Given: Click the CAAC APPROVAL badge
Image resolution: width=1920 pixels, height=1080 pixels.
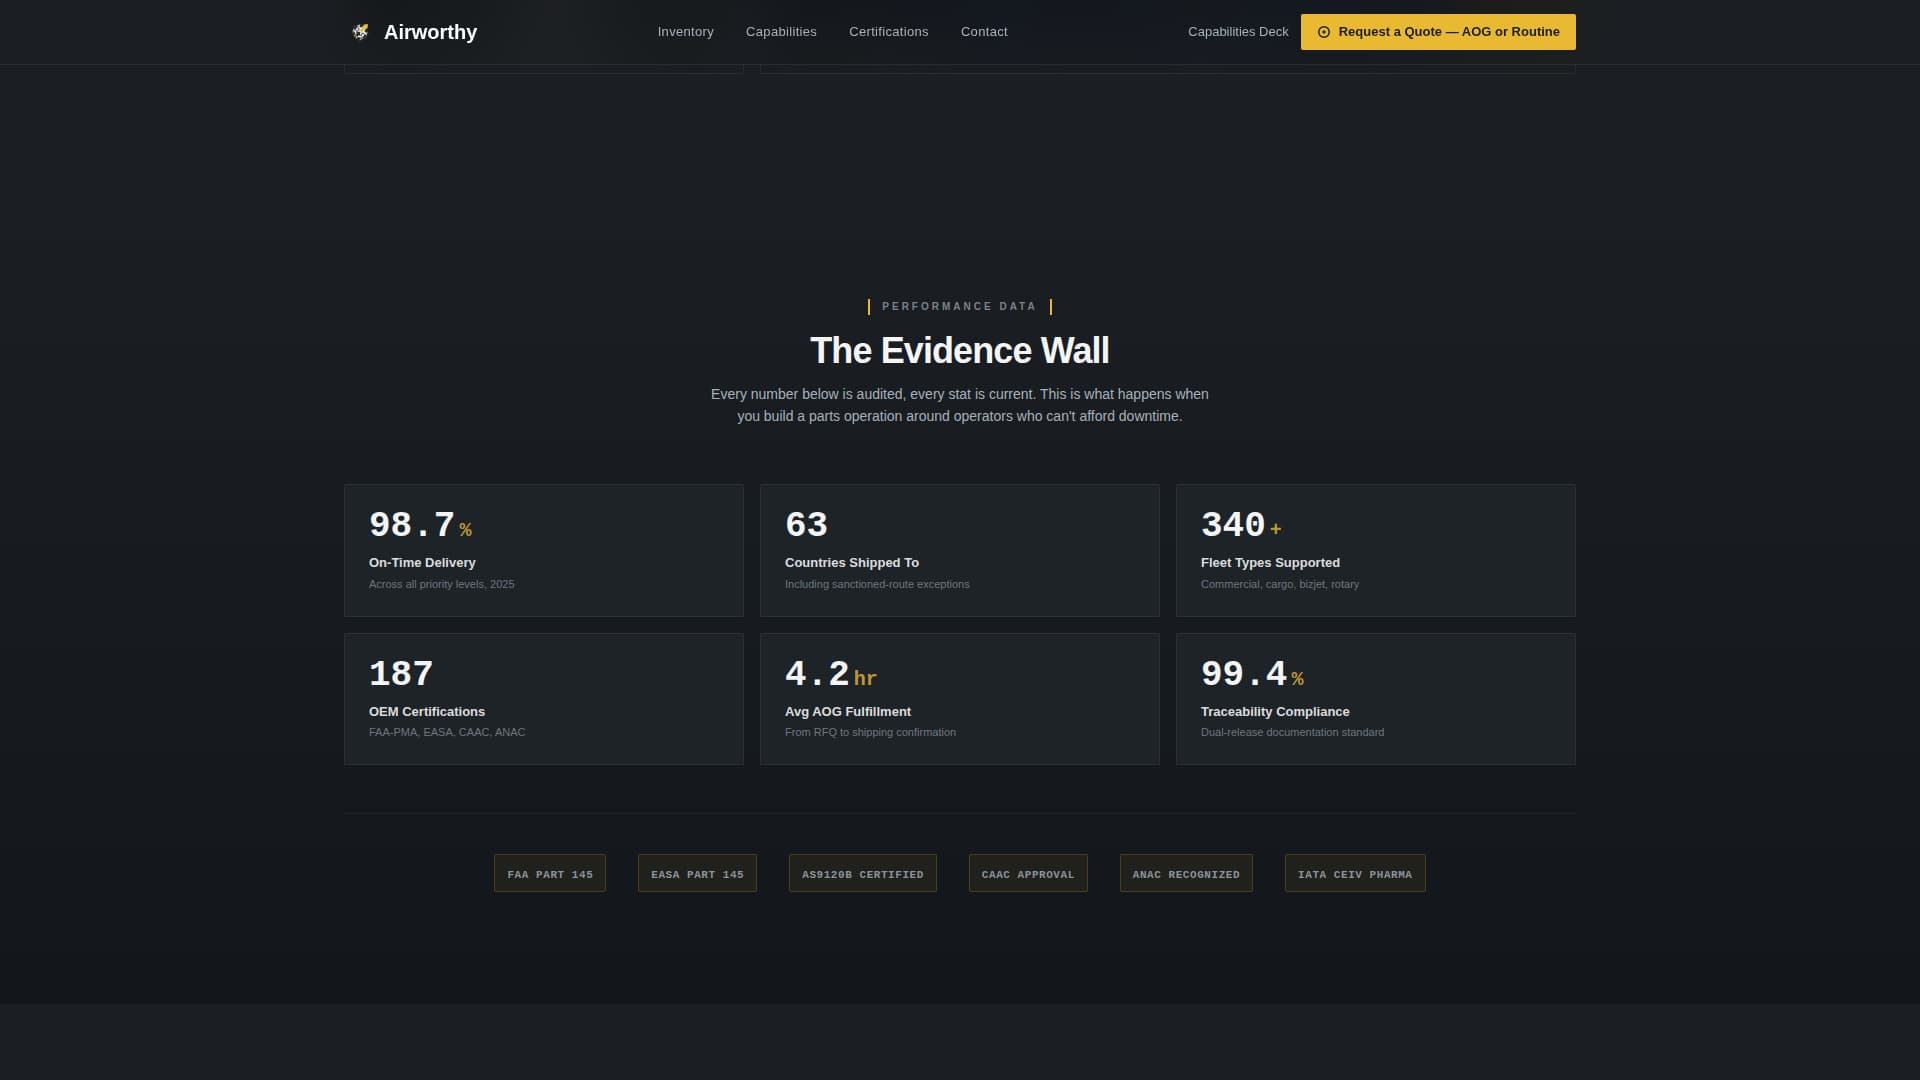Looking at the screenshot, I should click(x=1027, y=873).
